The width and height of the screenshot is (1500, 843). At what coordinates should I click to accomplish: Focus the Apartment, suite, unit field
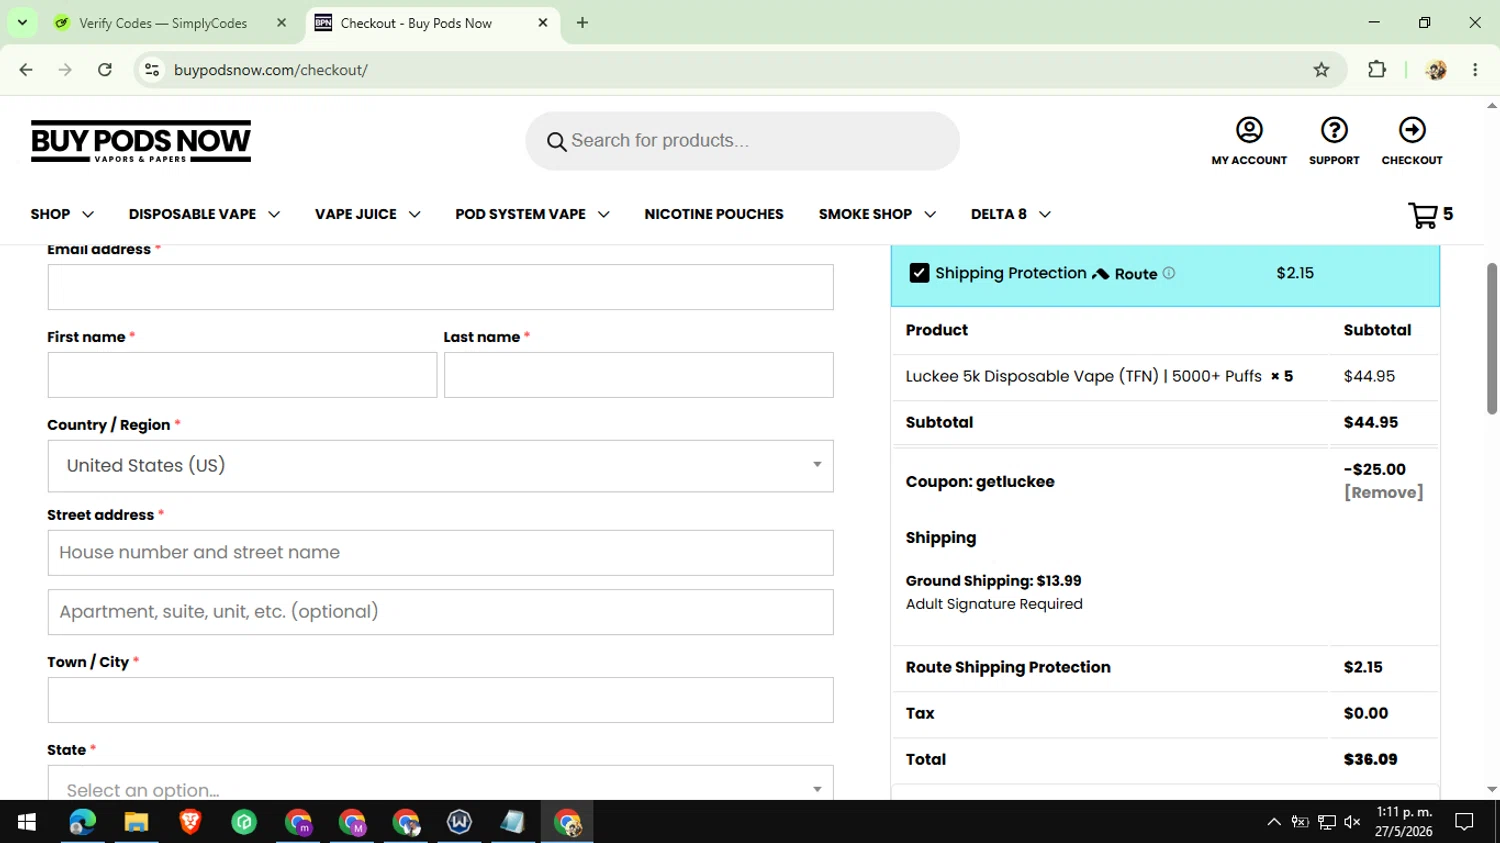440,612
